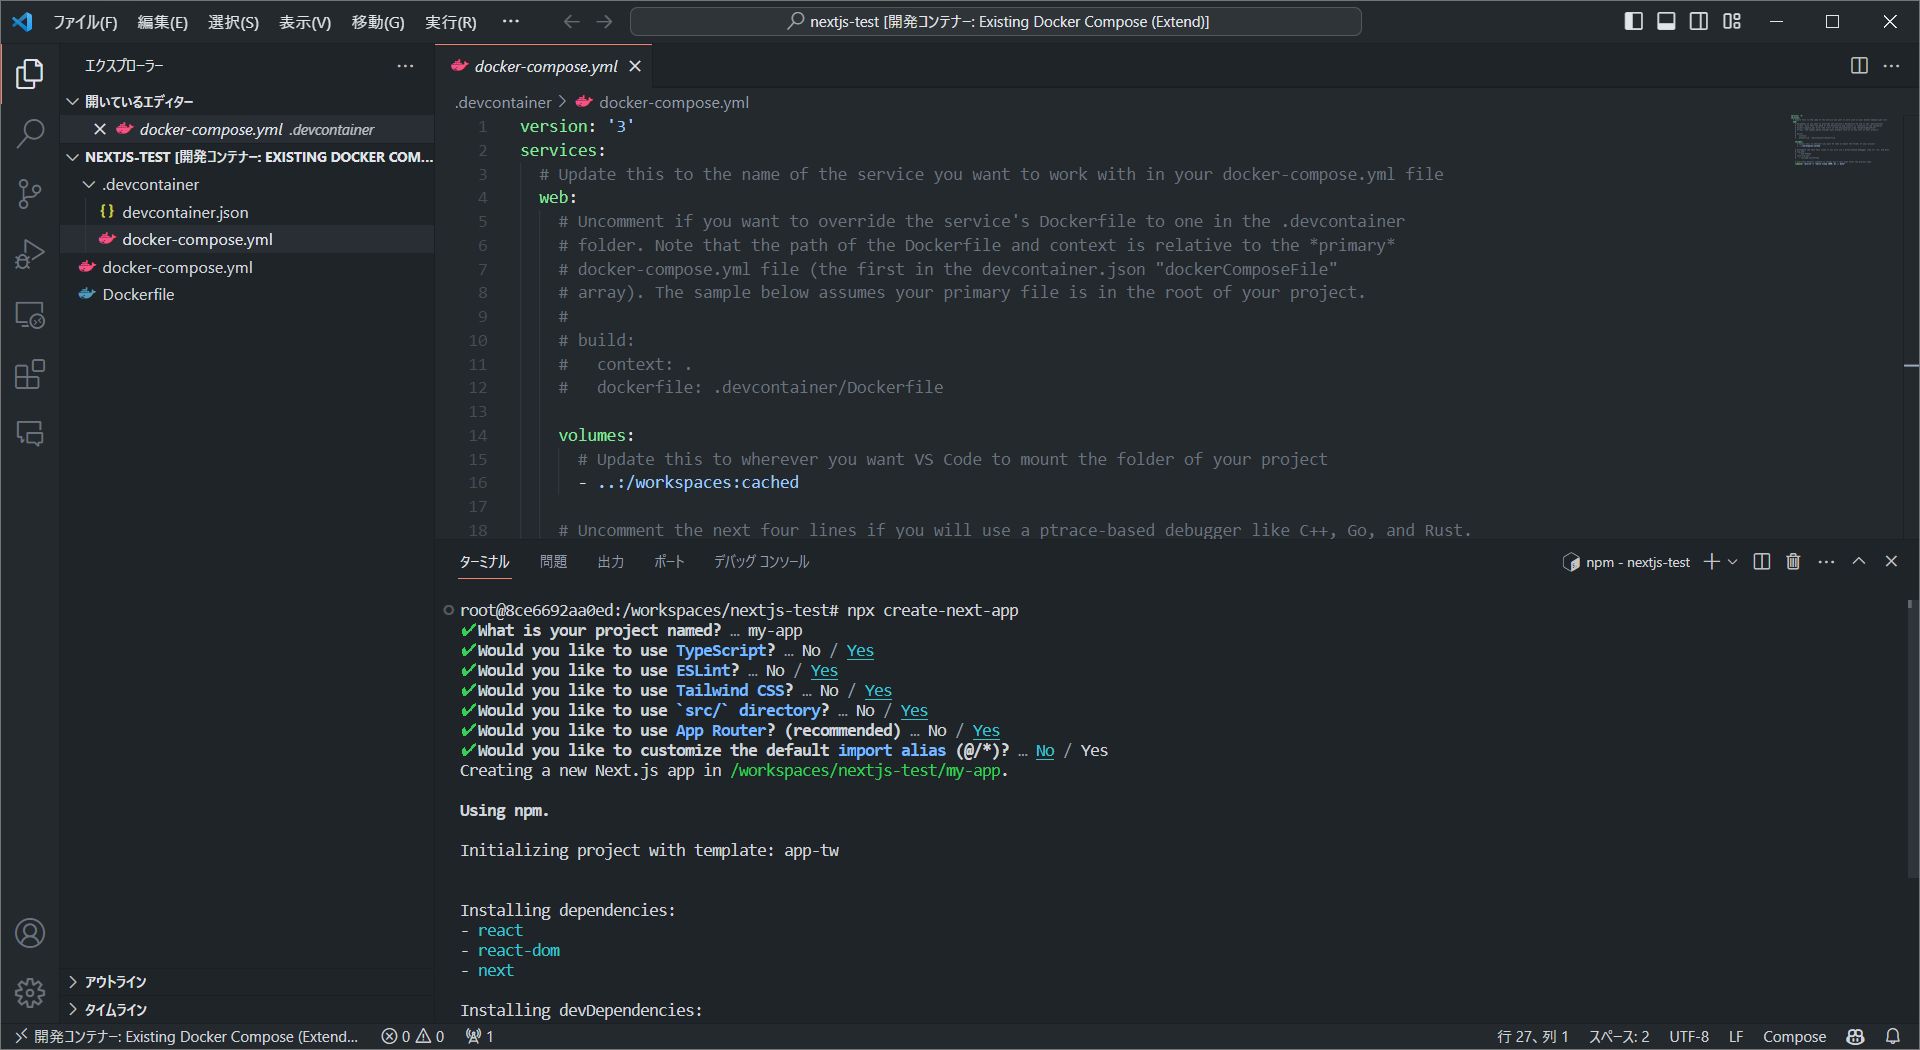The height and width of the screenshot is (1050, 1920).
Task: Open the Manage settings gear
Action: pos(30,992)
